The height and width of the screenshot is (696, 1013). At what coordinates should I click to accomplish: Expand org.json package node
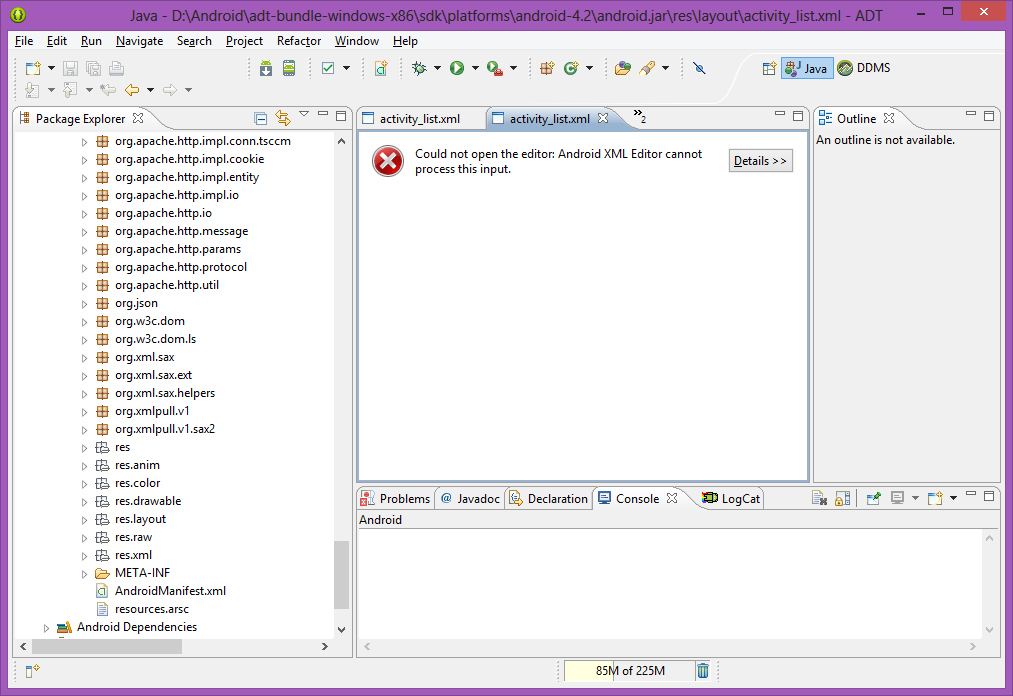pyautogui.click(x=84, y=304)
